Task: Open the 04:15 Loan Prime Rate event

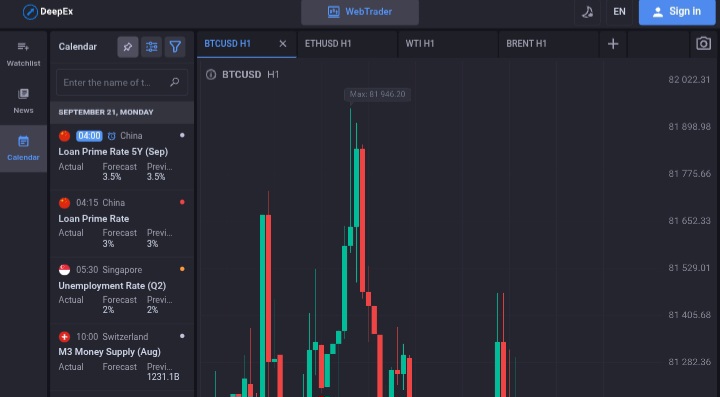Action: (x=122, y=224)
